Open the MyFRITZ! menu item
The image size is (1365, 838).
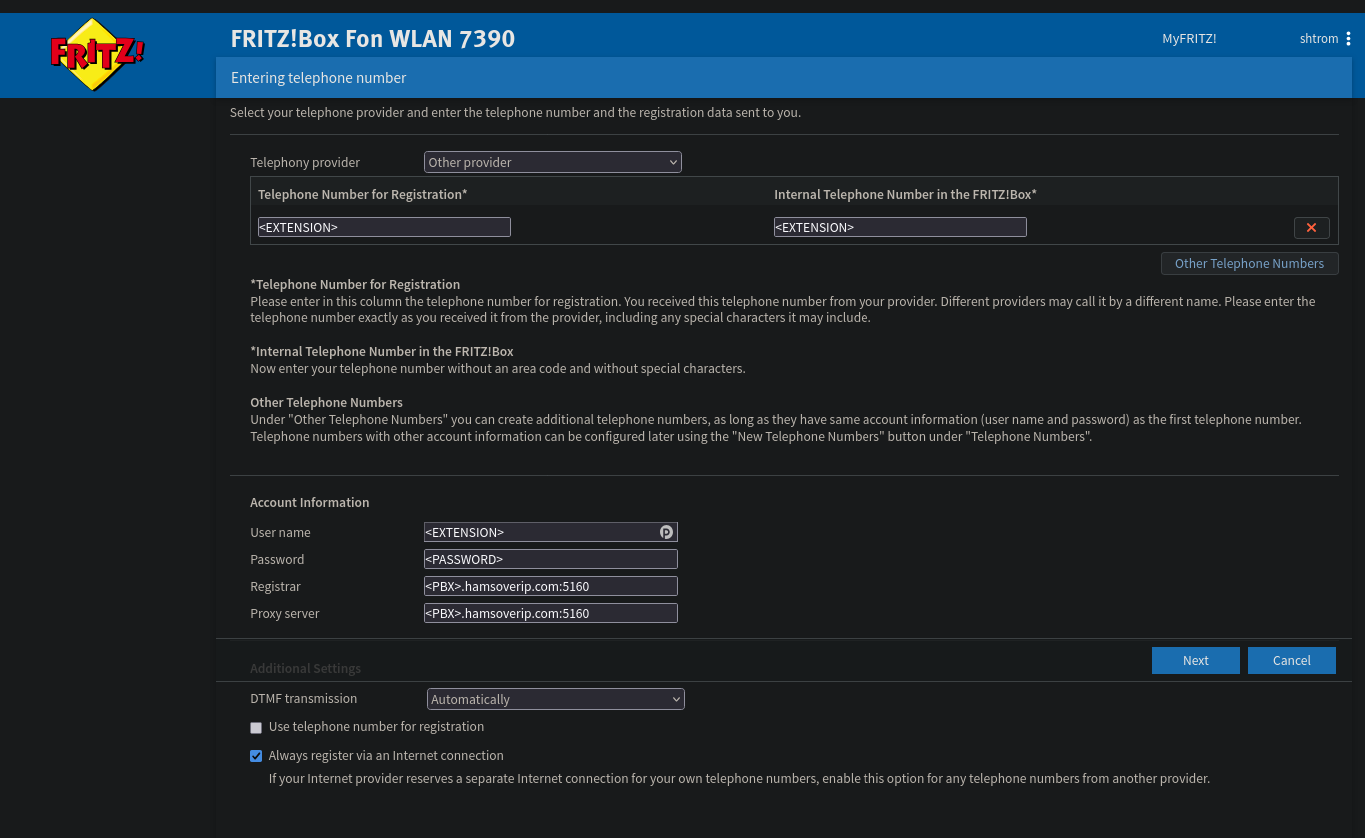[1189, 39]
